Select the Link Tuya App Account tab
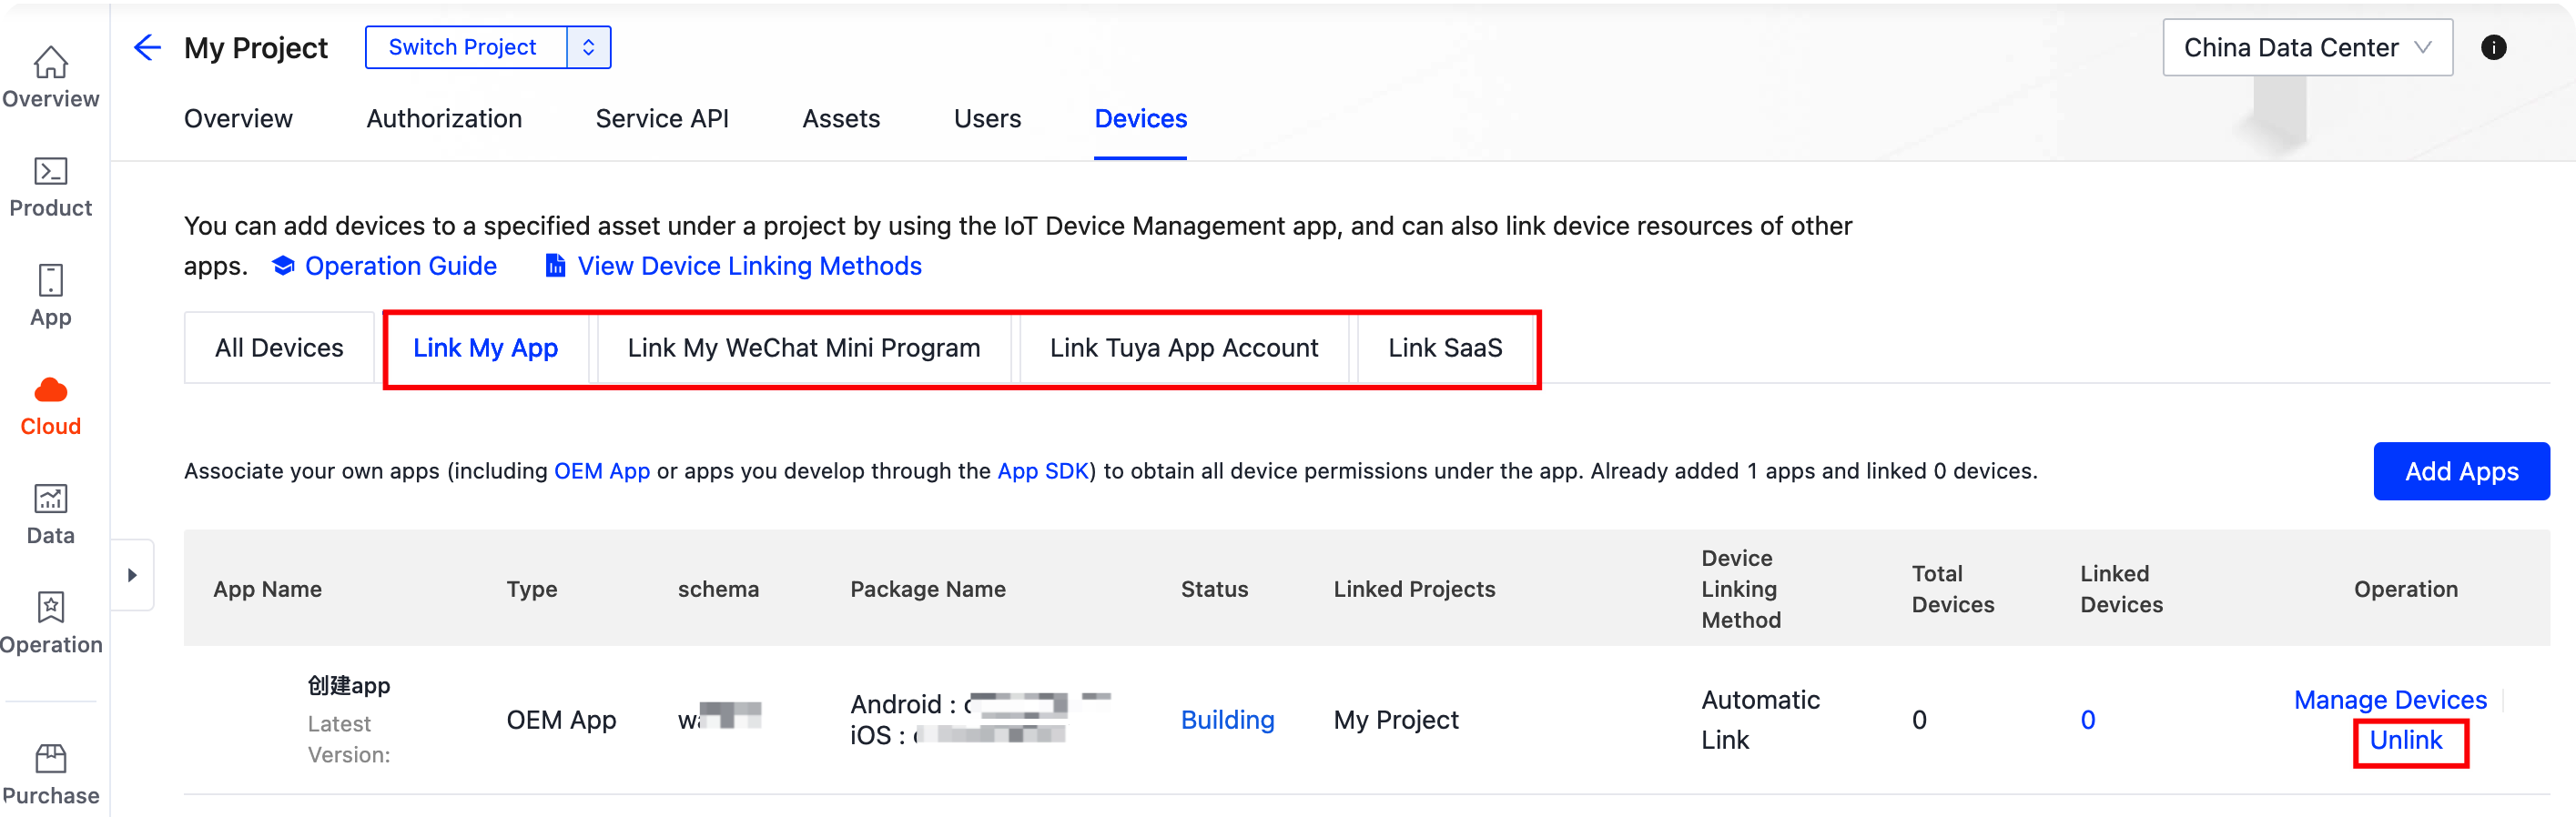 point(1183,348)
